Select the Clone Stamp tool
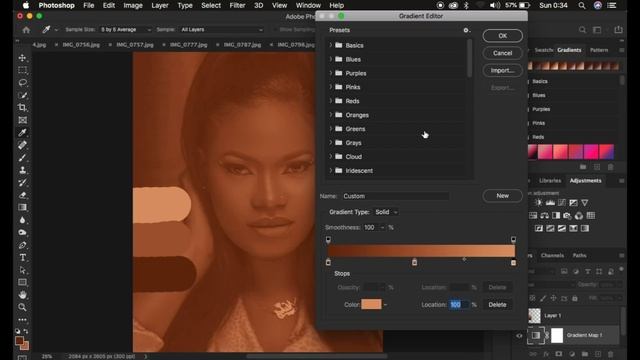The image size is (640, 360). 22,170
